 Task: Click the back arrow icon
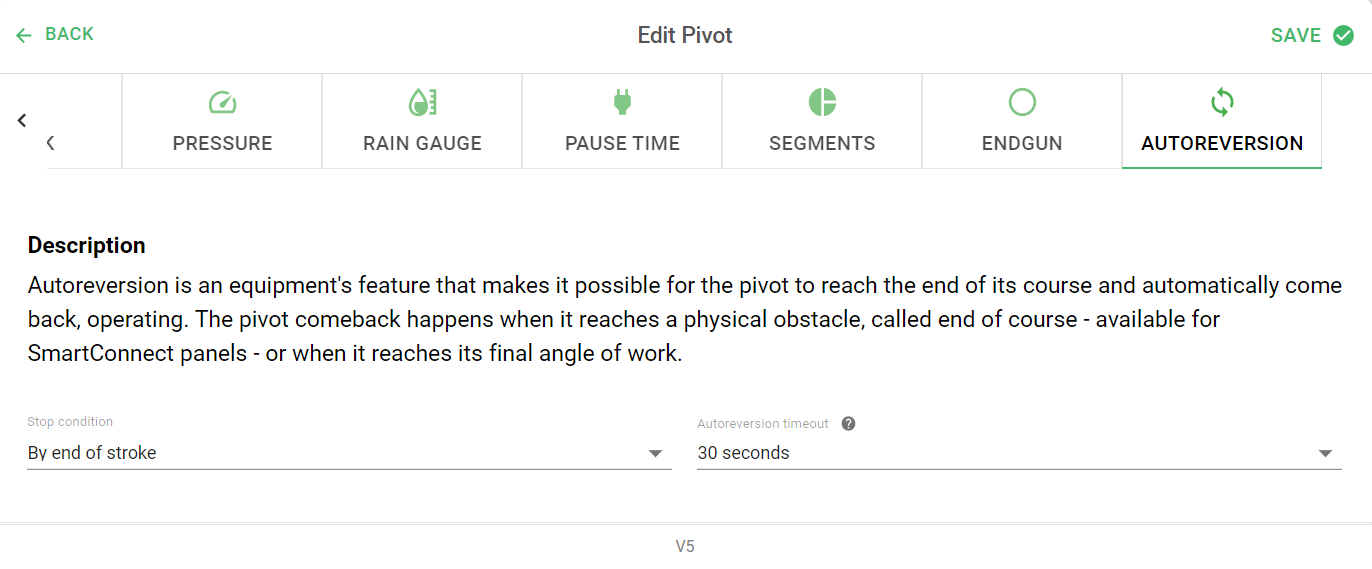[x=24, y=35]
